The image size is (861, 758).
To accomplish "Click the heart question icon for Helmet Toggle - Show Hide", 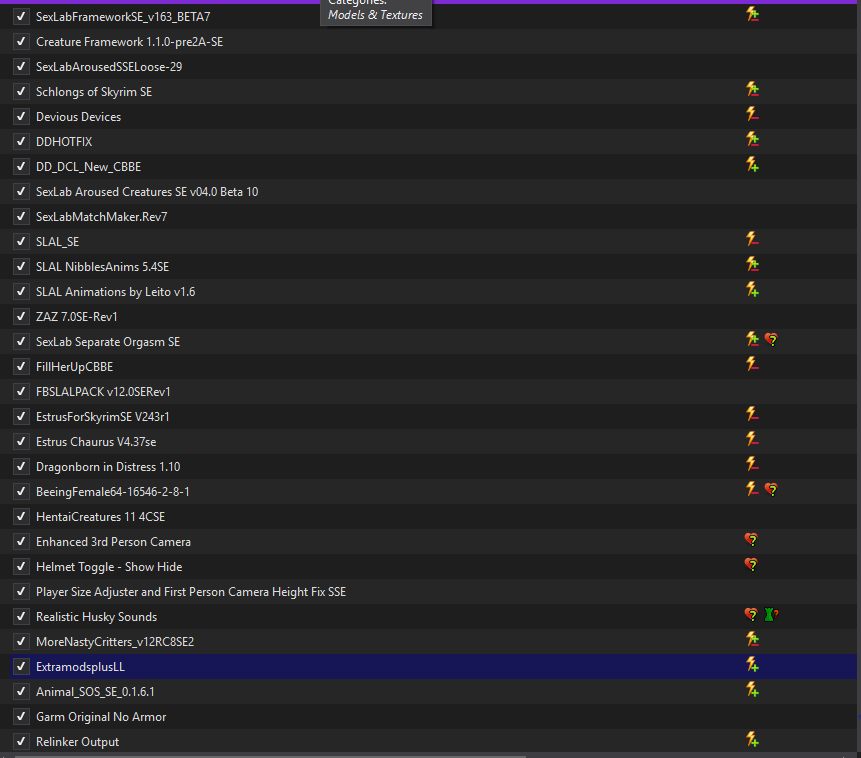I will tap(751, 565).
